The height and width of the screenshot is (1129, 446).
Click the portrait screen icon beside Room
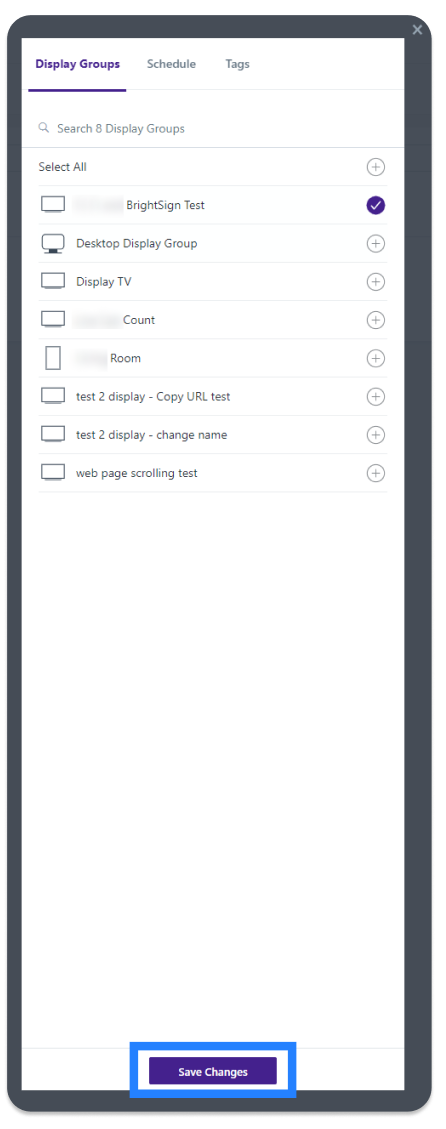(x=53, y=358)
